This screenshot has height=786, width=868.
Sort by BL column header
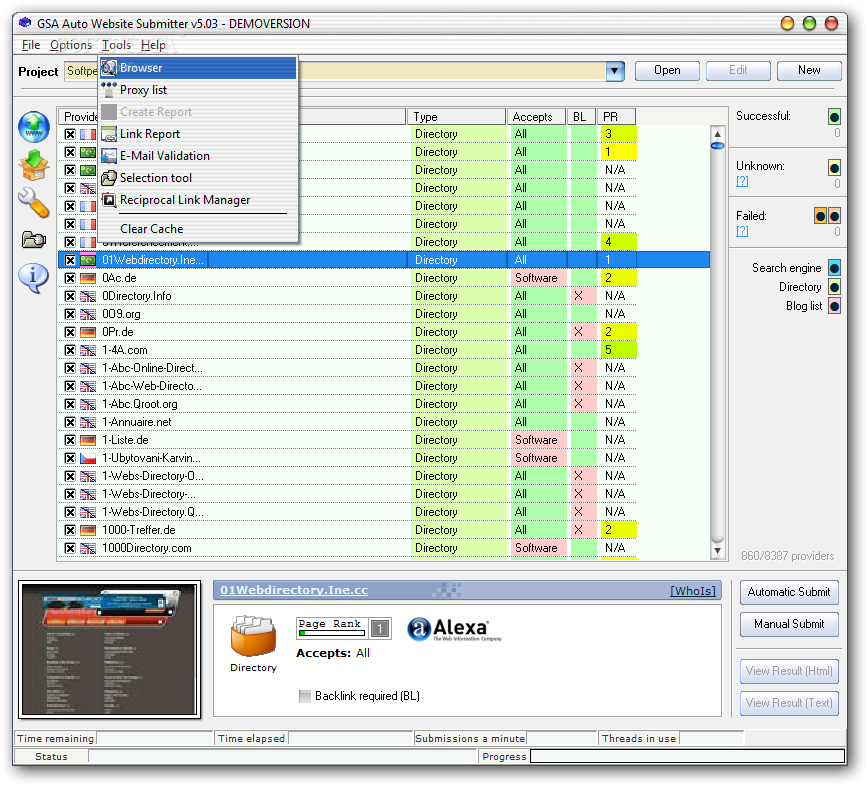tap(581, 117)
